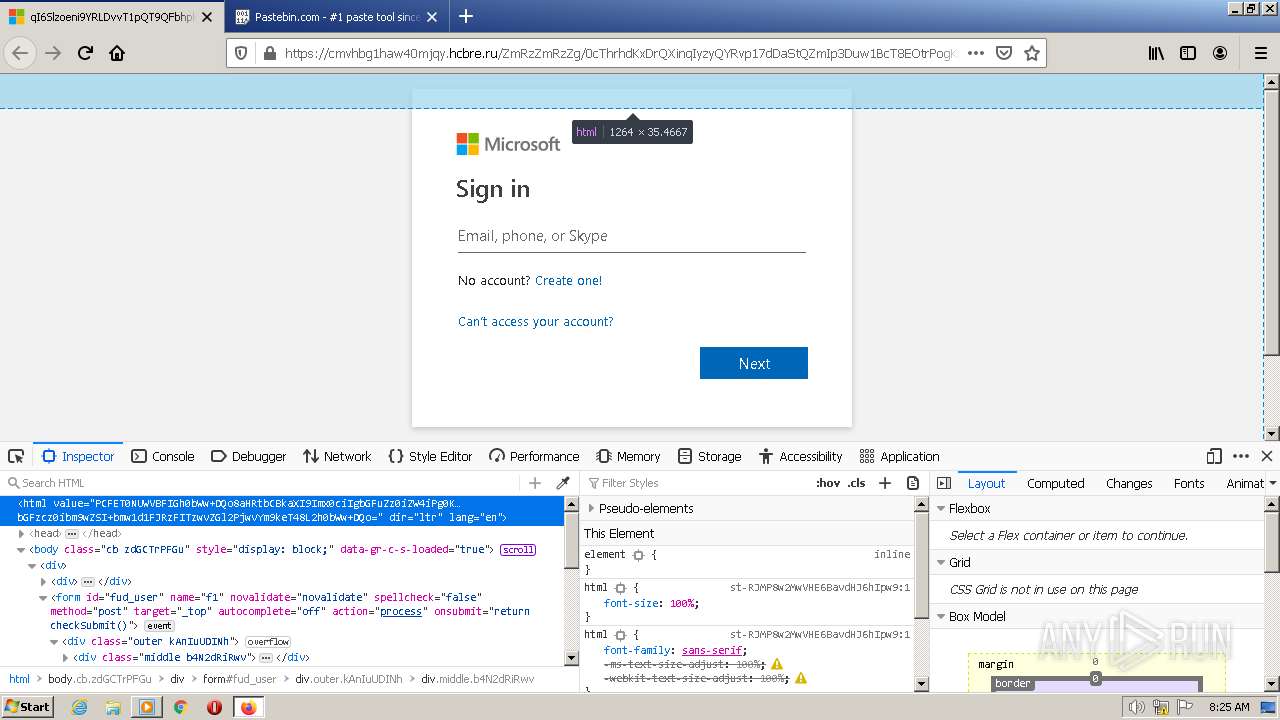1280x720 pixels.
Task: Open the Windows Start menu
Action: click(28, 706)
